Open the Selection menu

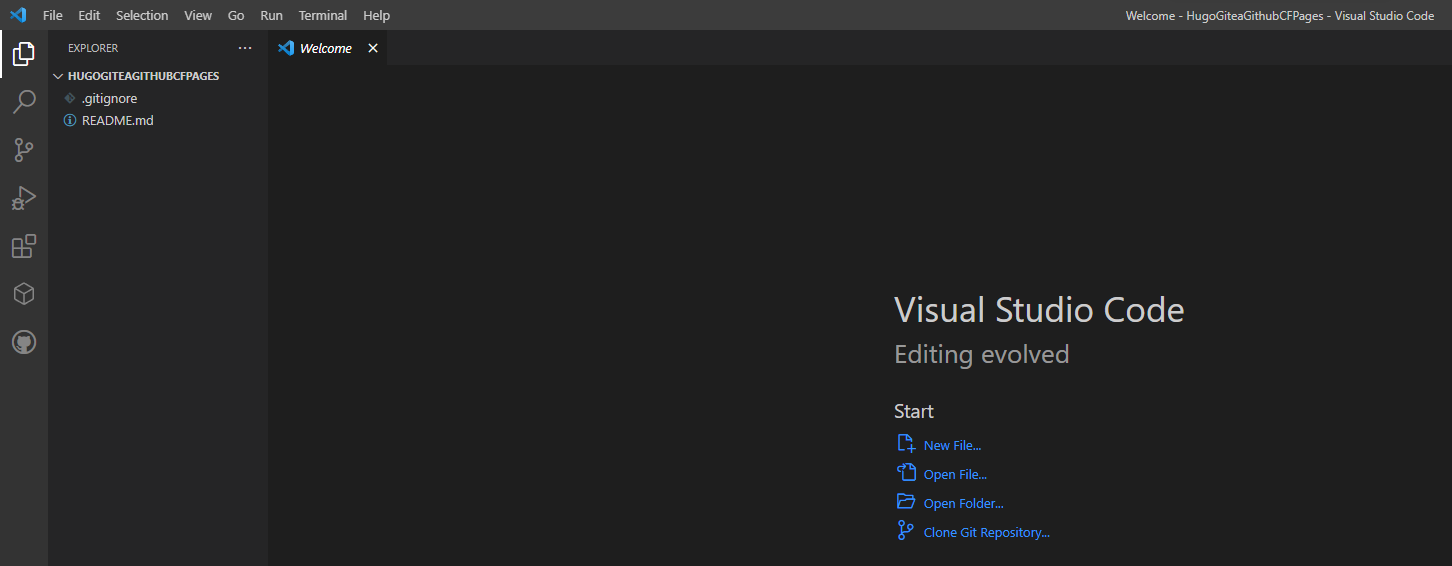pyautogui.click(x=142, y=15)
